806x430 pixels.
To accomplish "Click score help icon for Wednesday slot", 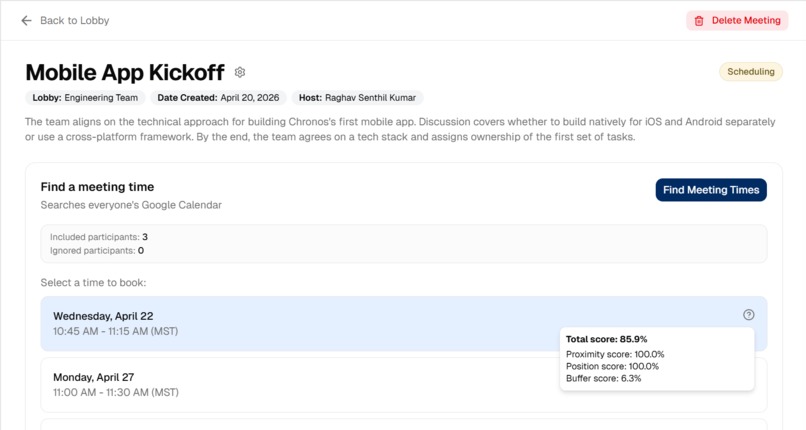I will (748, 315).
